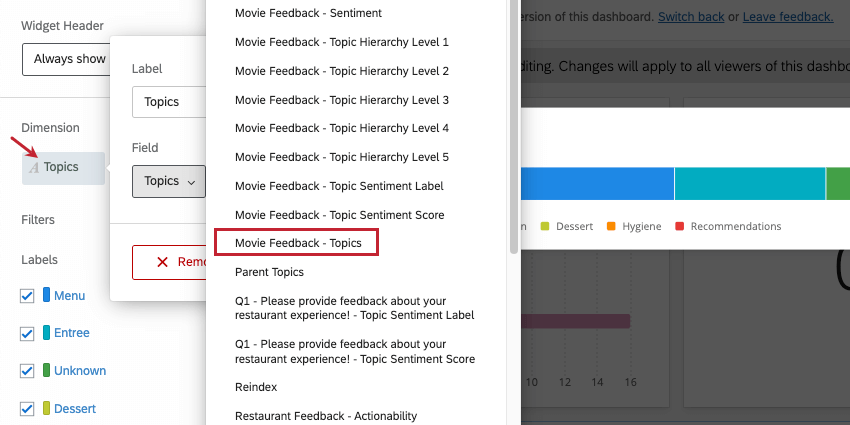This screenshot has width=850, height=425.
Task: Select 'Movie Feedback - Topics' from list
Action: pos(296,243)
